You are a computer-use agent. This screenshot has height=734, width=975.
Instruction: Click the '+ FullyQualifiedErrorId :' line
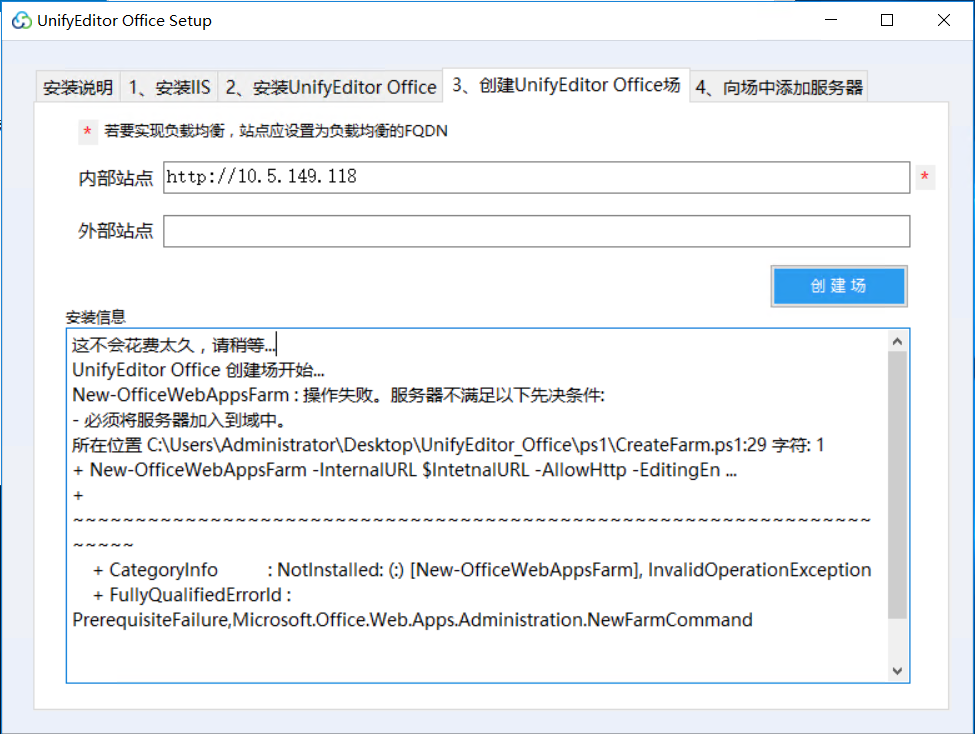click(192, 595)
